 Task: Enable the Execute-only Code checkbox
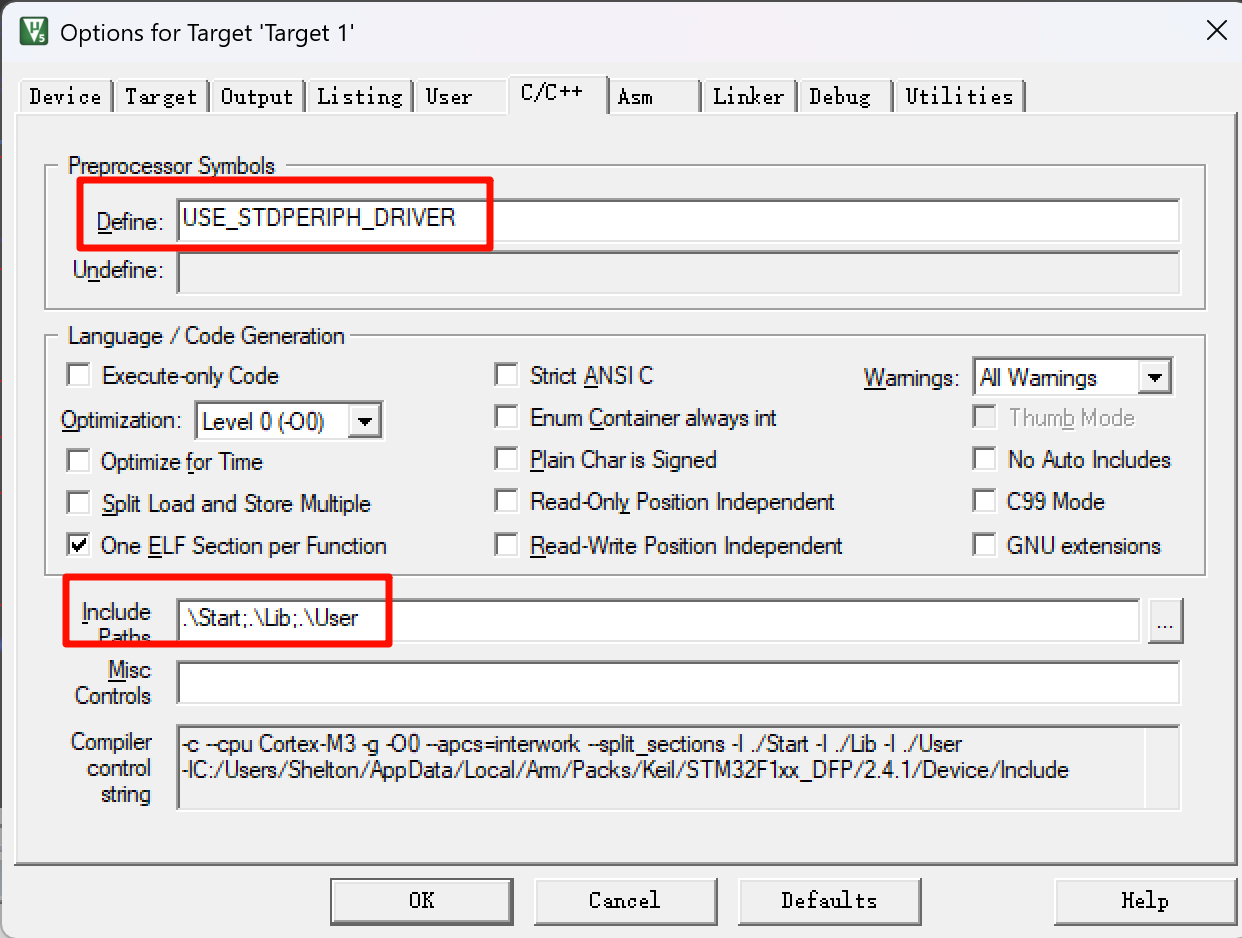tap(78, 376)
